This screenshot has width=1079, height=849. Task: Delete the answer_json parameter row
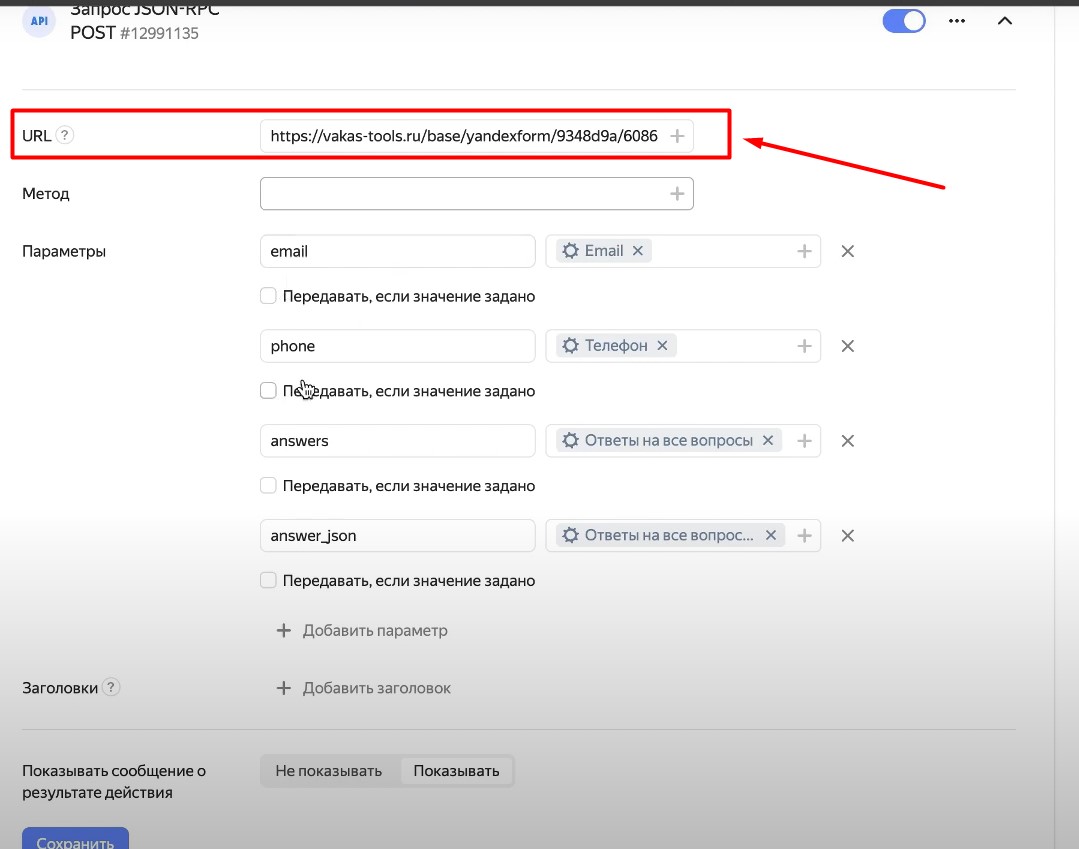coord(847,536)
